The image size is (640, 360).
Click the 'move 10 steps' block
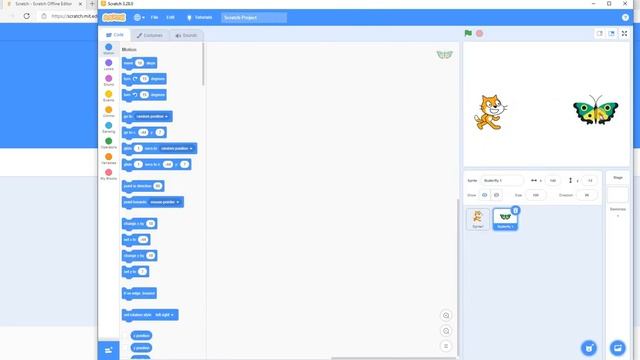pyautogui.click(x=139, y=63)
